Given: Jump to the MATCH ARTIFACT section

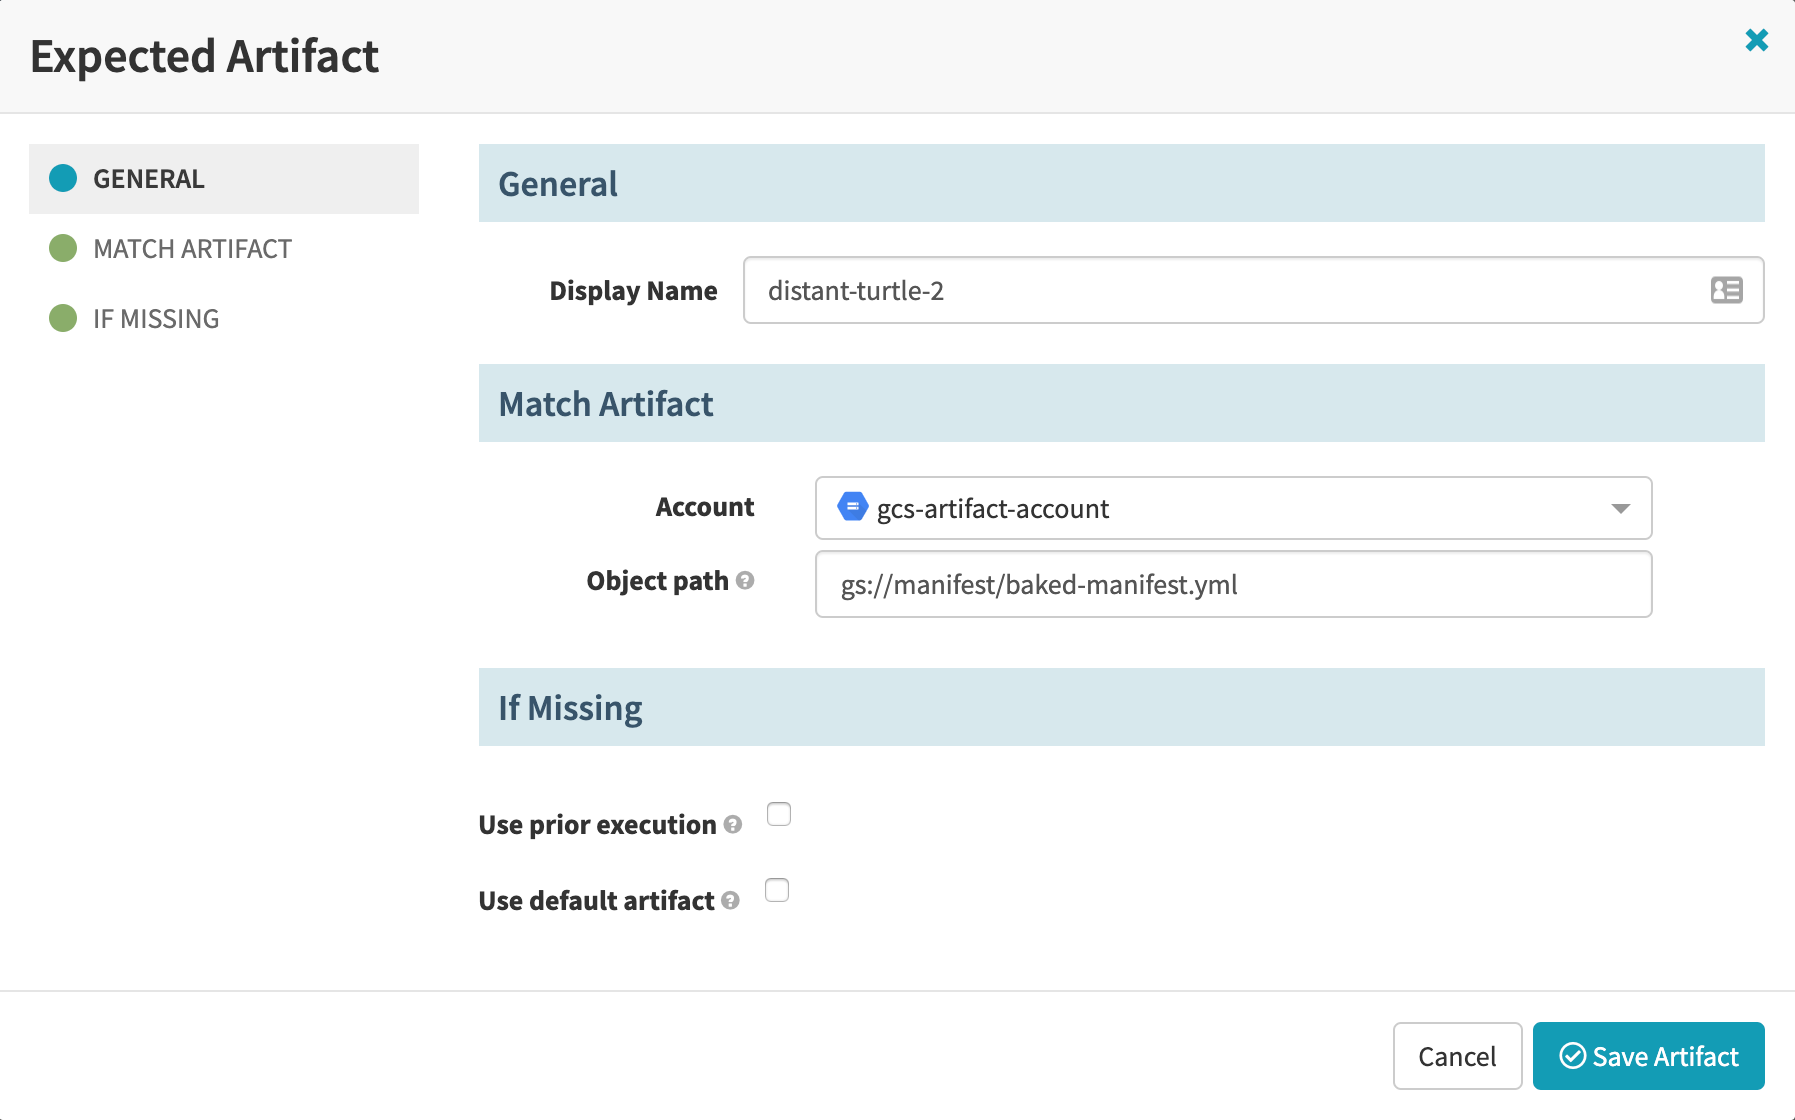Looking at the screenshot, I should pos(192,249).
